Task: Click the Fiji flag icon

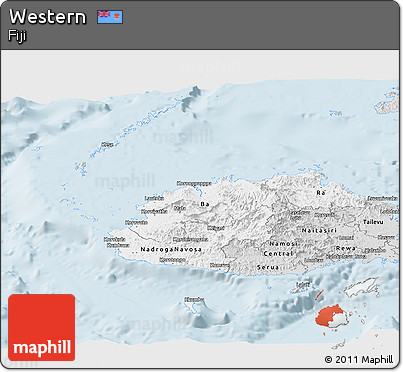Action: click(x=110, y=17)
